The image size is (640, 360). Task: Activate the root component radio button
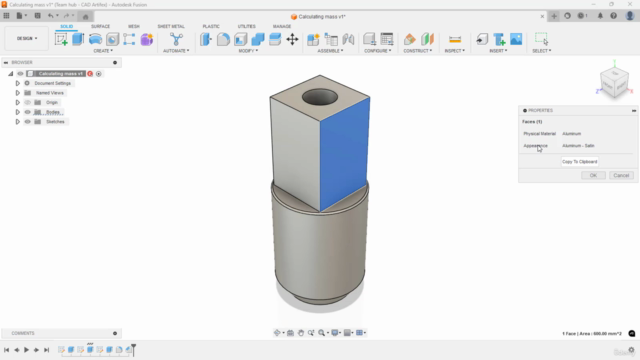click(98, 74)
